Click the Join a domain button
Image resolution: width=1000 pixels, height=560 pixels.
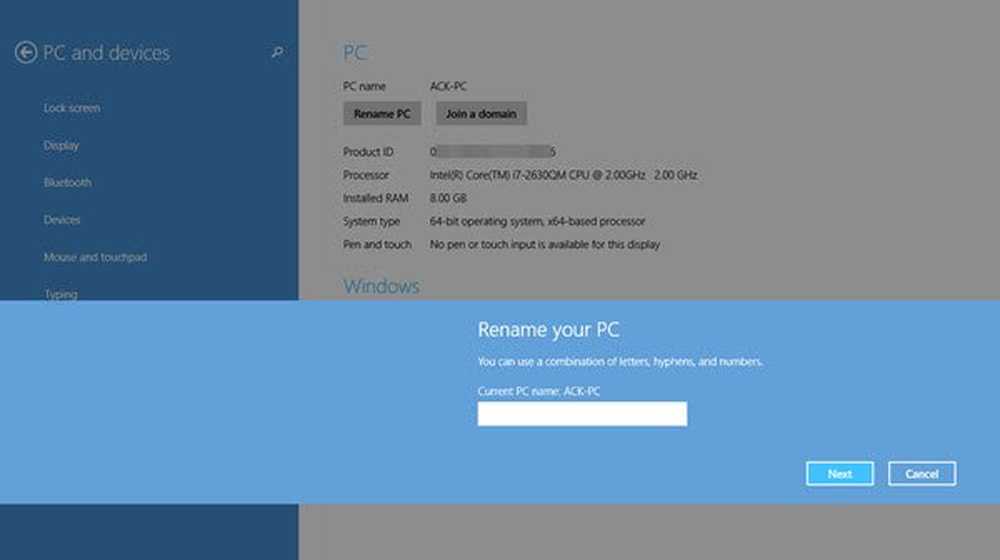(x=481, y=114)
